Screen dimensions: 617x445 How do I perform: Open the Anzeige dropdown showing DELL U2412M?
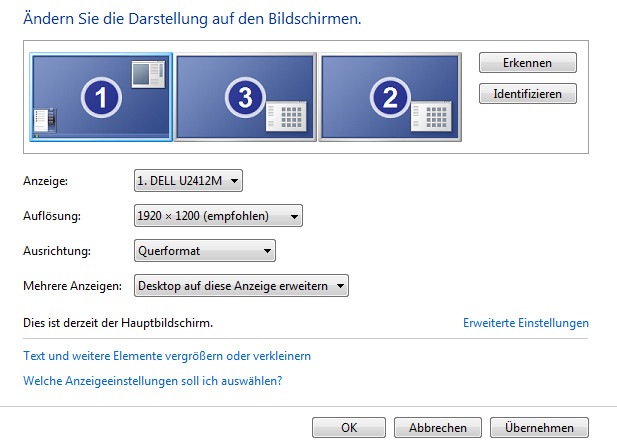(188, 181)
